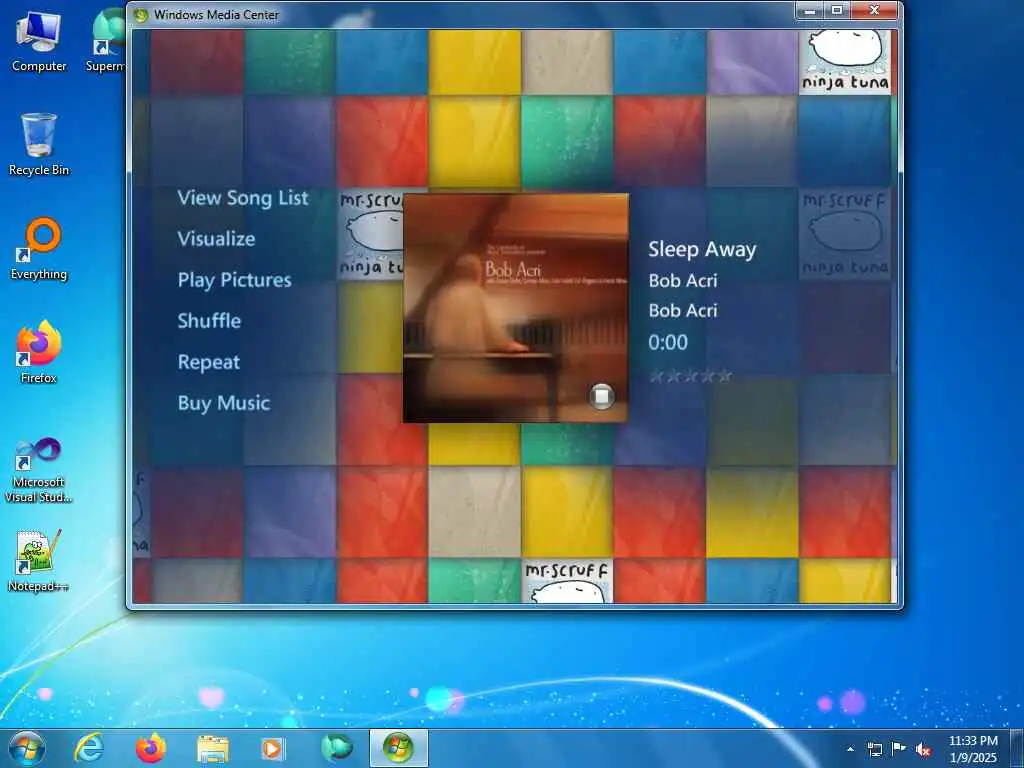
Task: Click the Windows Media Center title bar icon
Action: coord(140,14)
